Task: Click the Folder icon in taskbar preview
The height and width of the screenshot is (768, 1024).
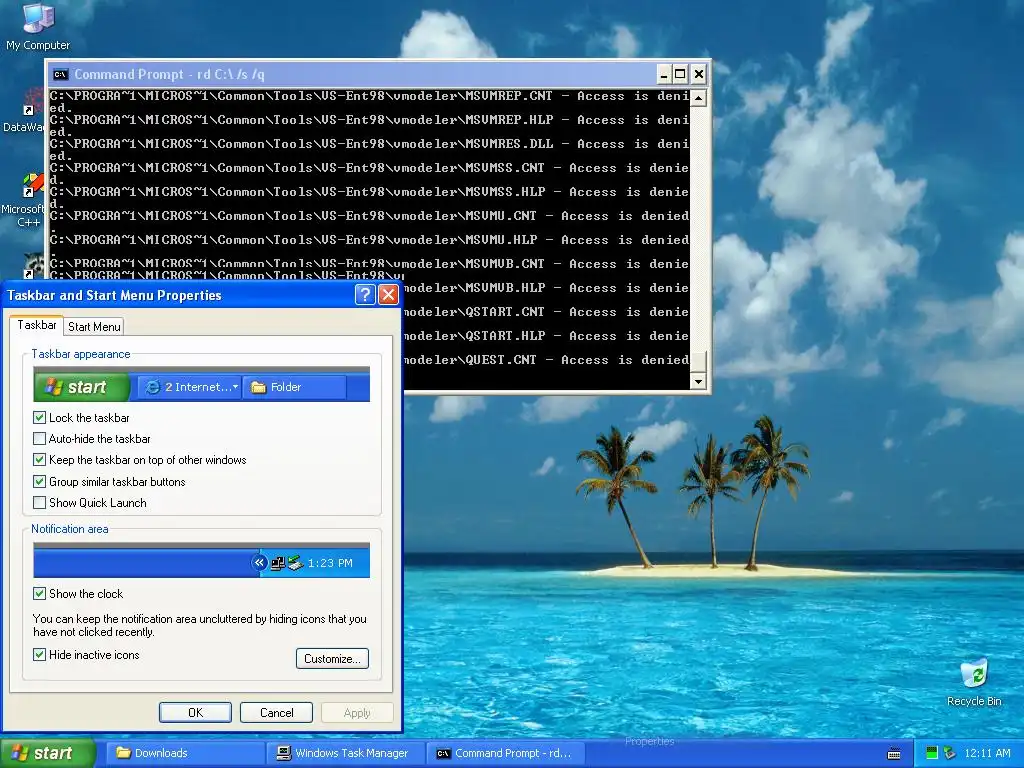Action: pyautogui.click(x=259, y=387)
